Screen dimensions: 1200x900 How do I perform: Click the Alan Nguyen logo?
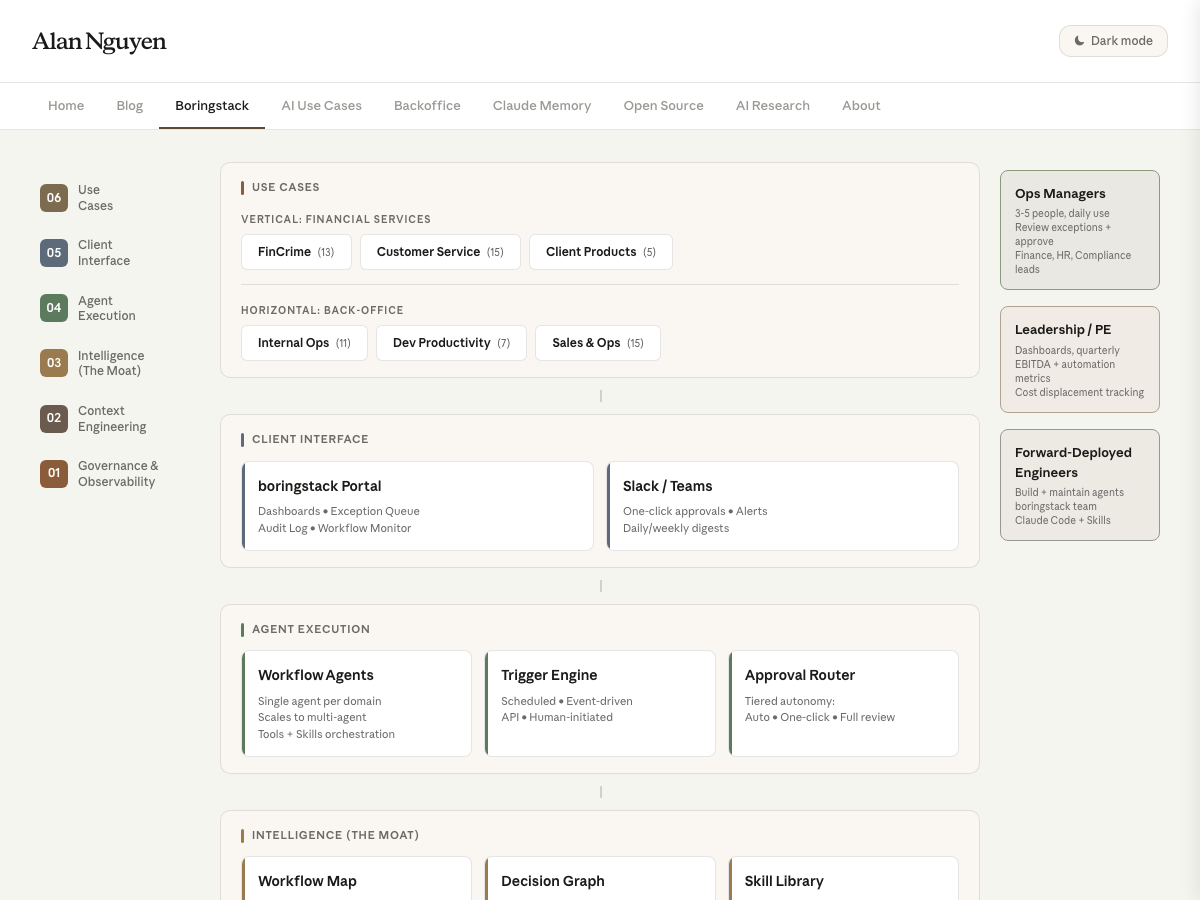point(99,42)
